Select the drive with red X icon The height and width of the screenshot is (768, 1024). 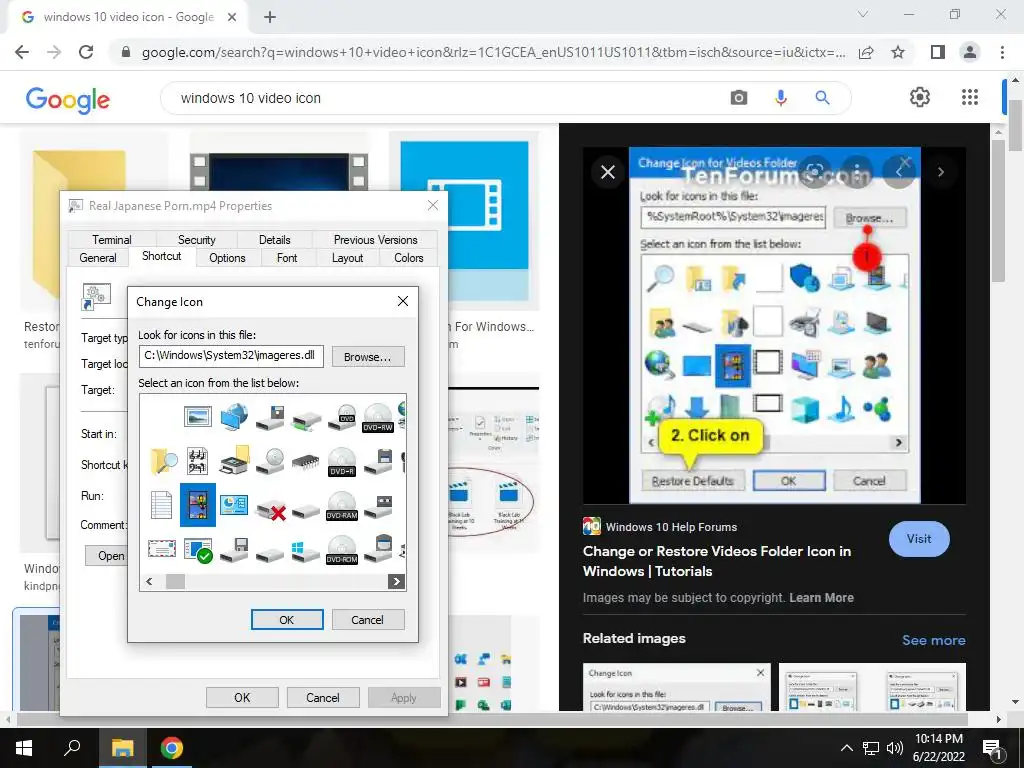click(x=270, y=509)
